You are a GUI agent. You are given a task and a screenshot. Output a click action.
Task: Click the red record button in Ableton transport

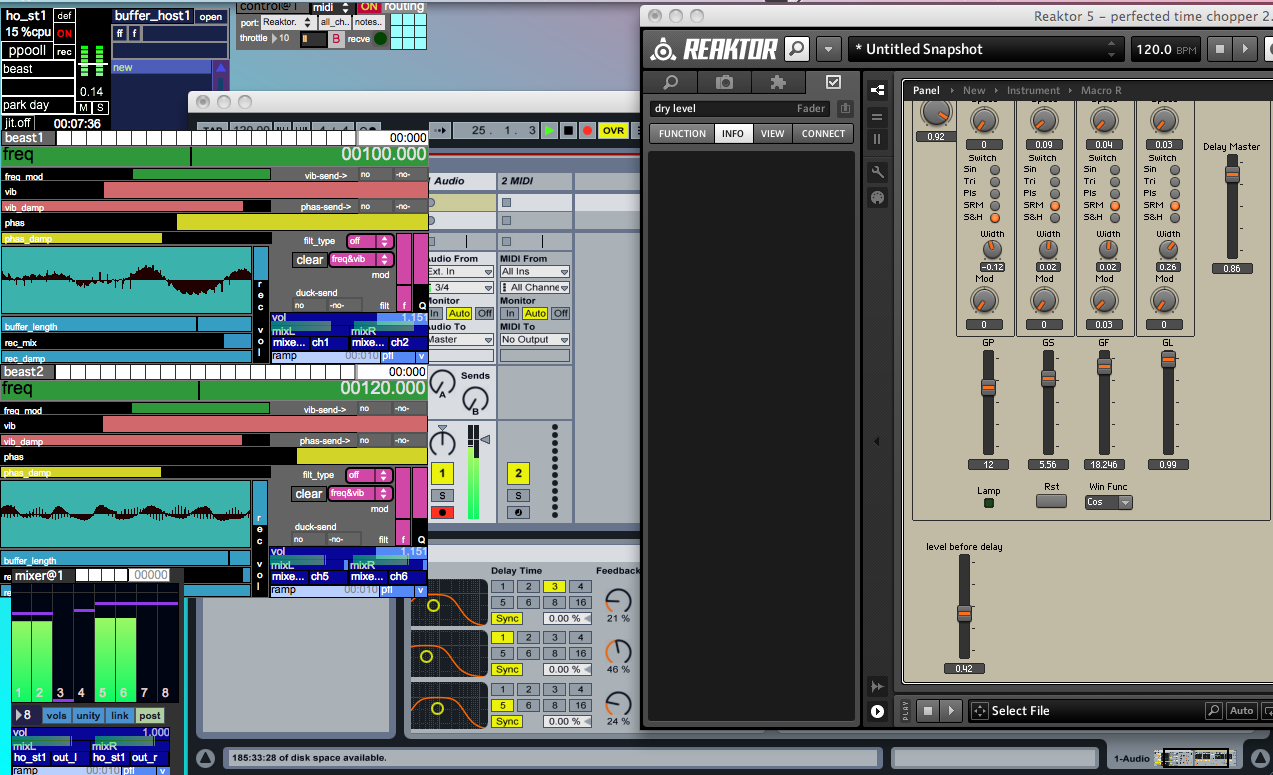click(x=587, y=131)
